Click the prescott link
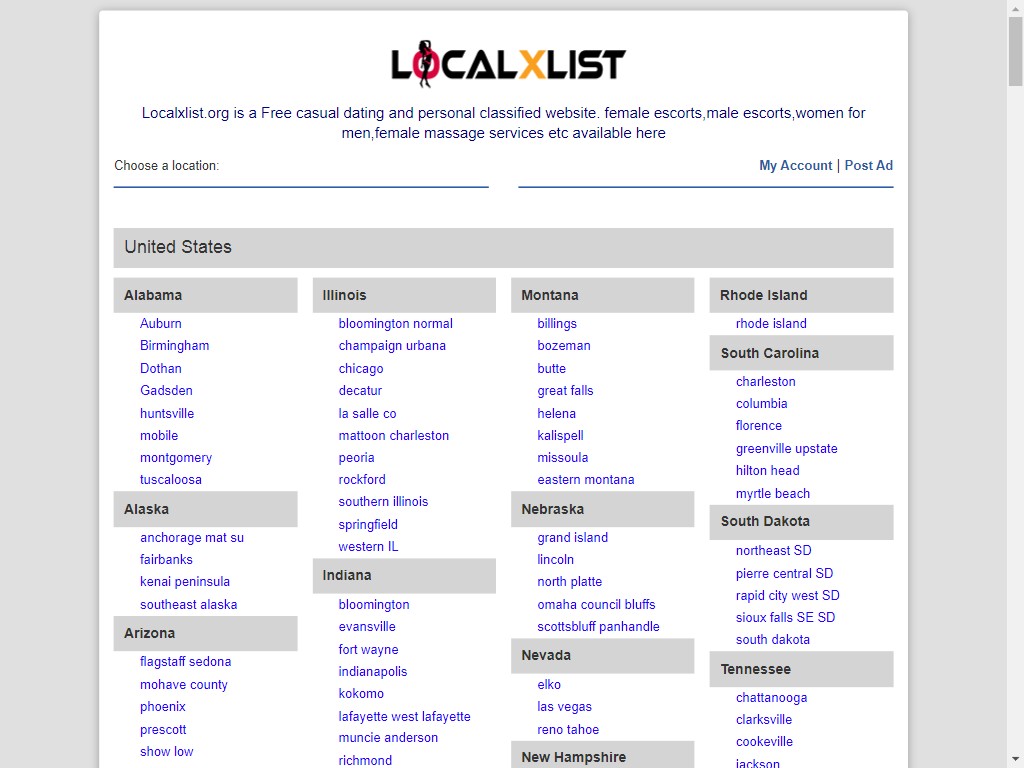The image size is (1024, 768). tap(163, 729)
